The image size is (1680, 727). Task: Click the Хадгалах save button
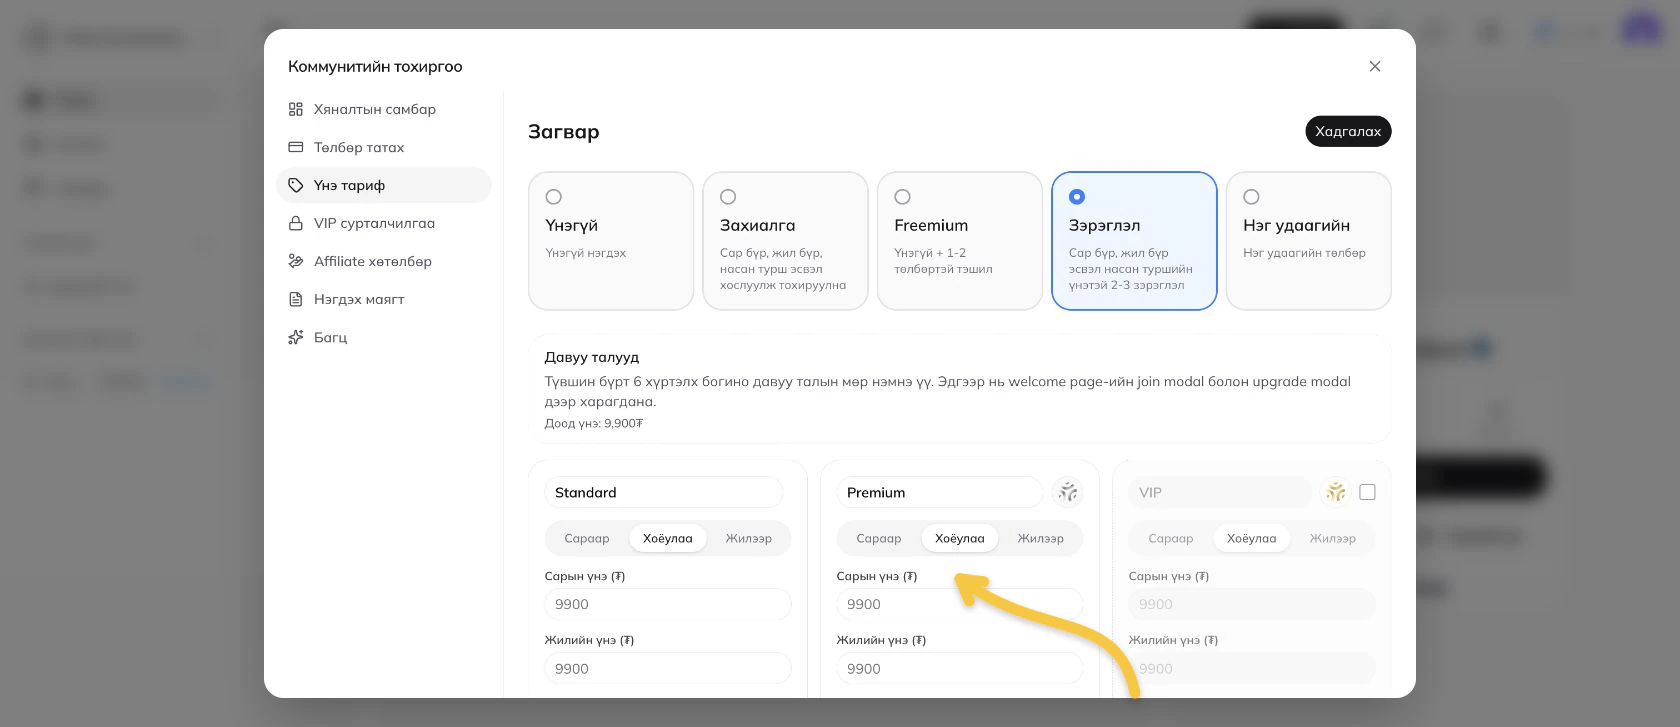1348,131
